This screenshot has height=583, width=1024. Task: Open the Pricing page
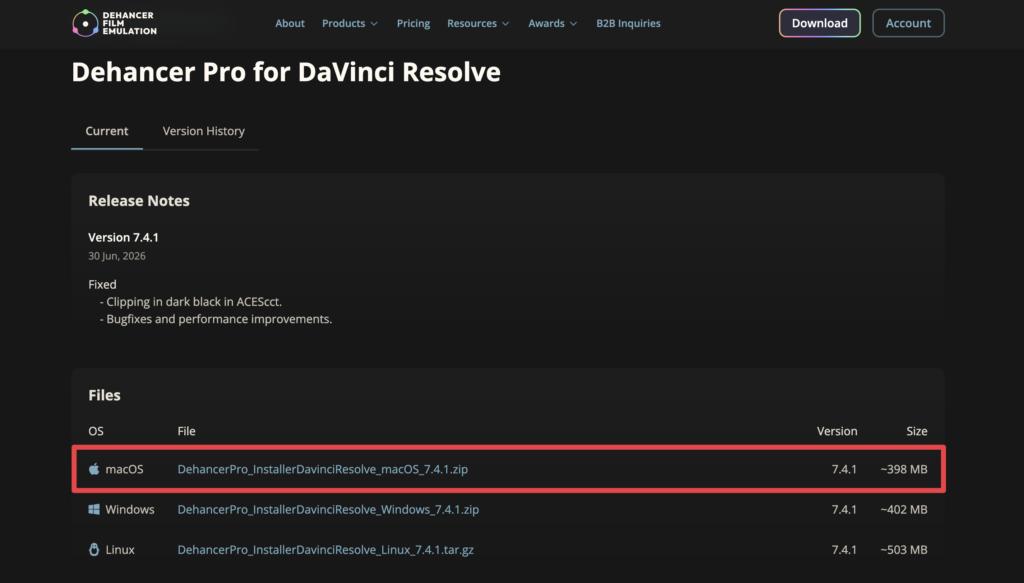coord(413,24)
